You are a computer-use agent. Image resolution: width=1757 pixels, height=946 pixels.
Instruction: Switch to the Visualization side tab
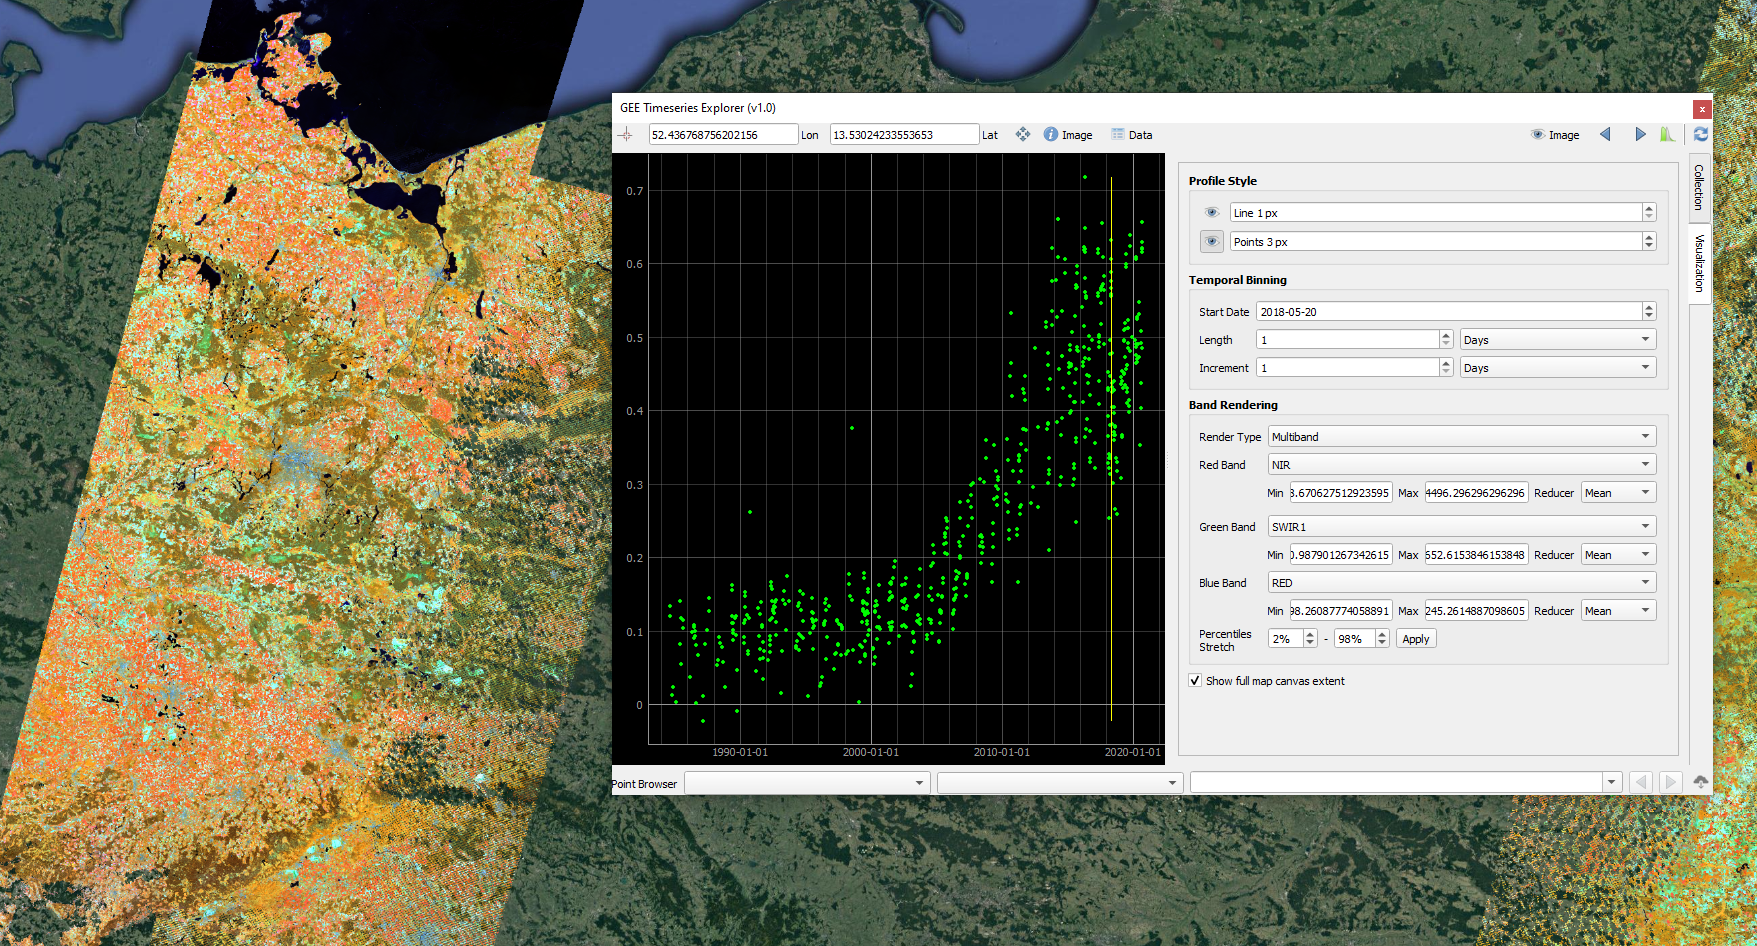[1698, 264]
